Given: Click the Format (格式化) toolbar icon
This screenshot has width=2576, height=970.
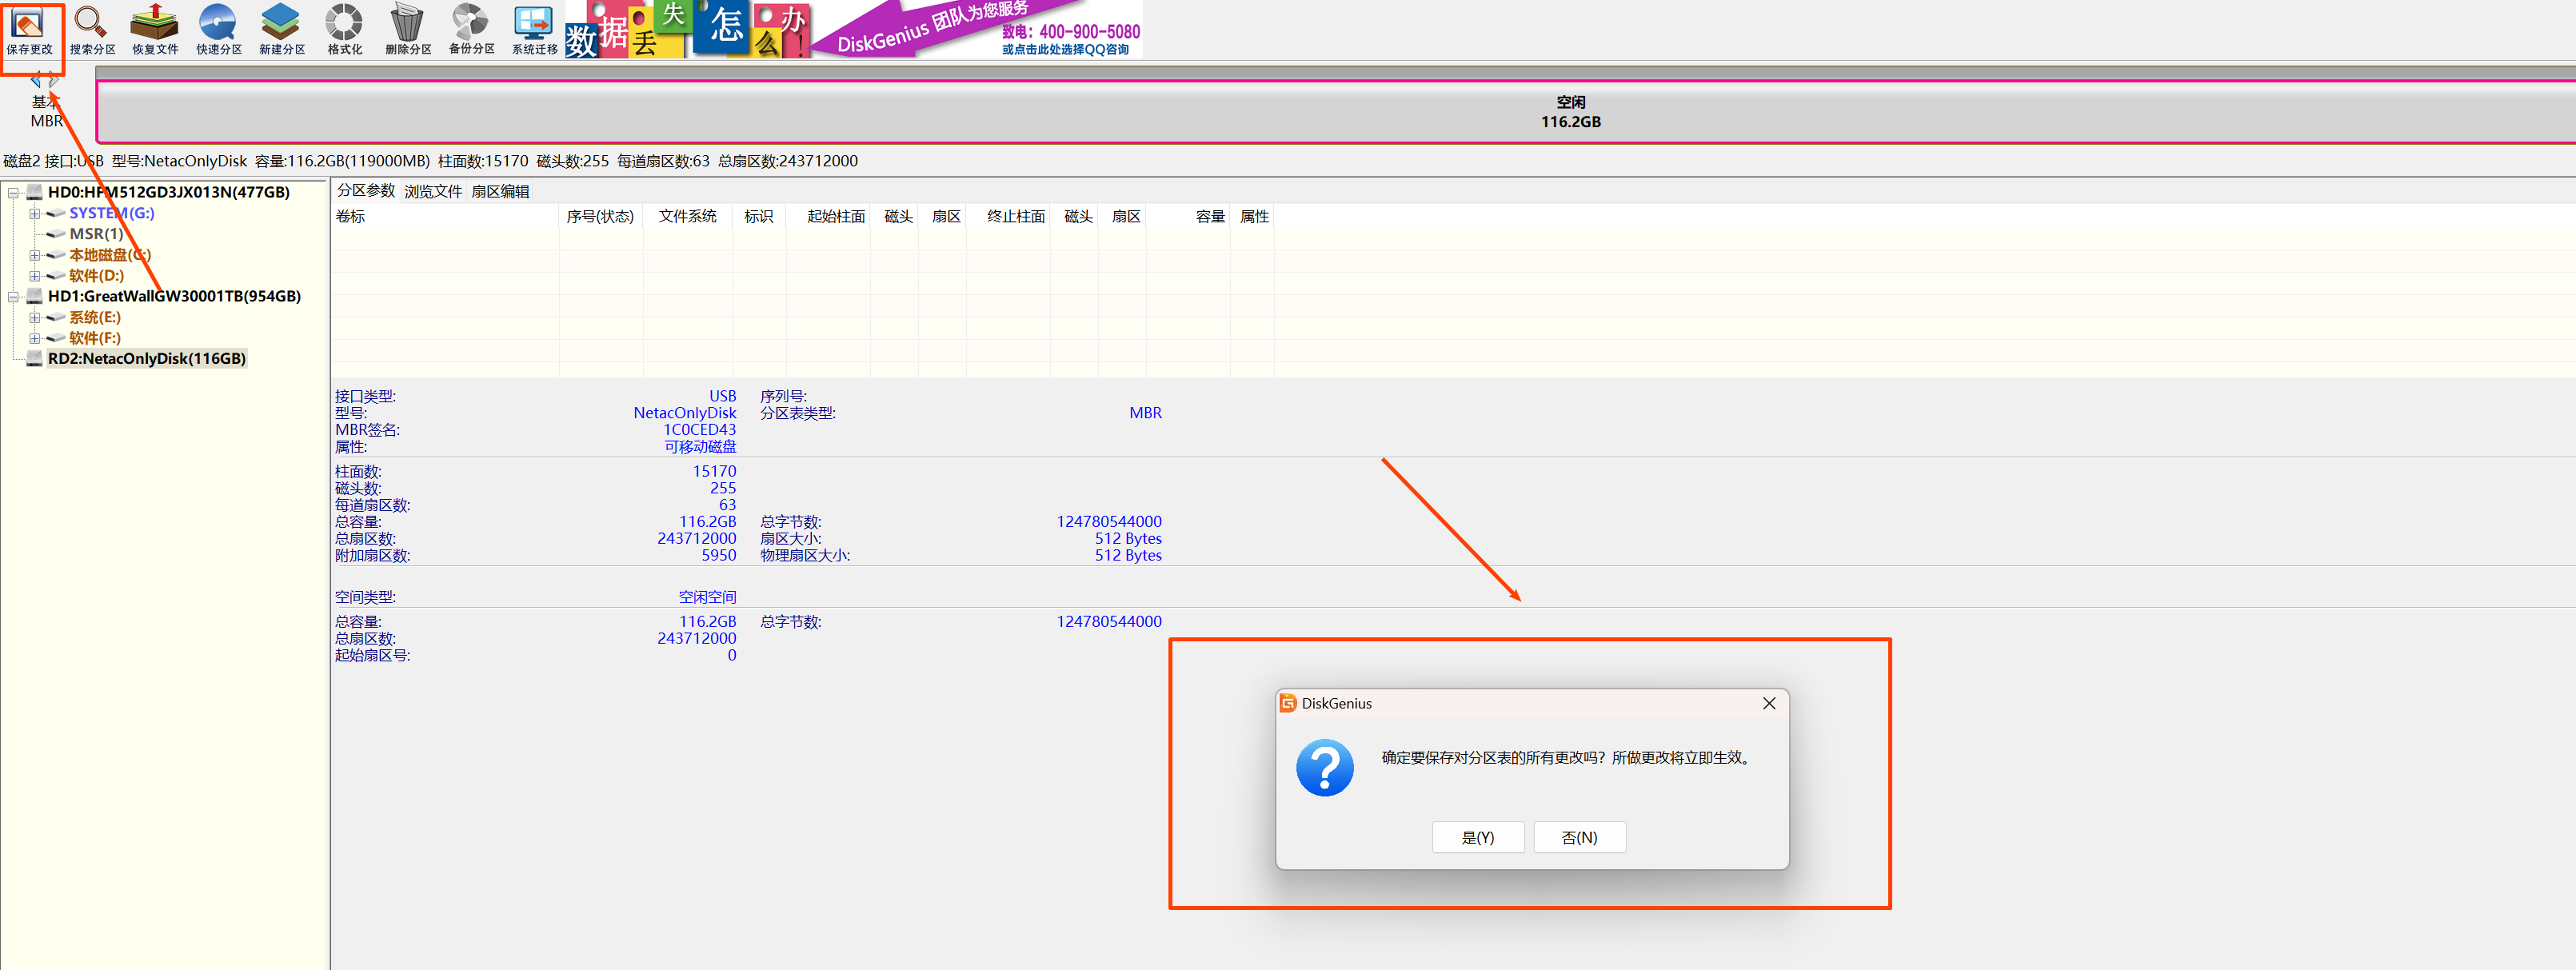Looking at the screenshot, I should [x=344, y=30].
